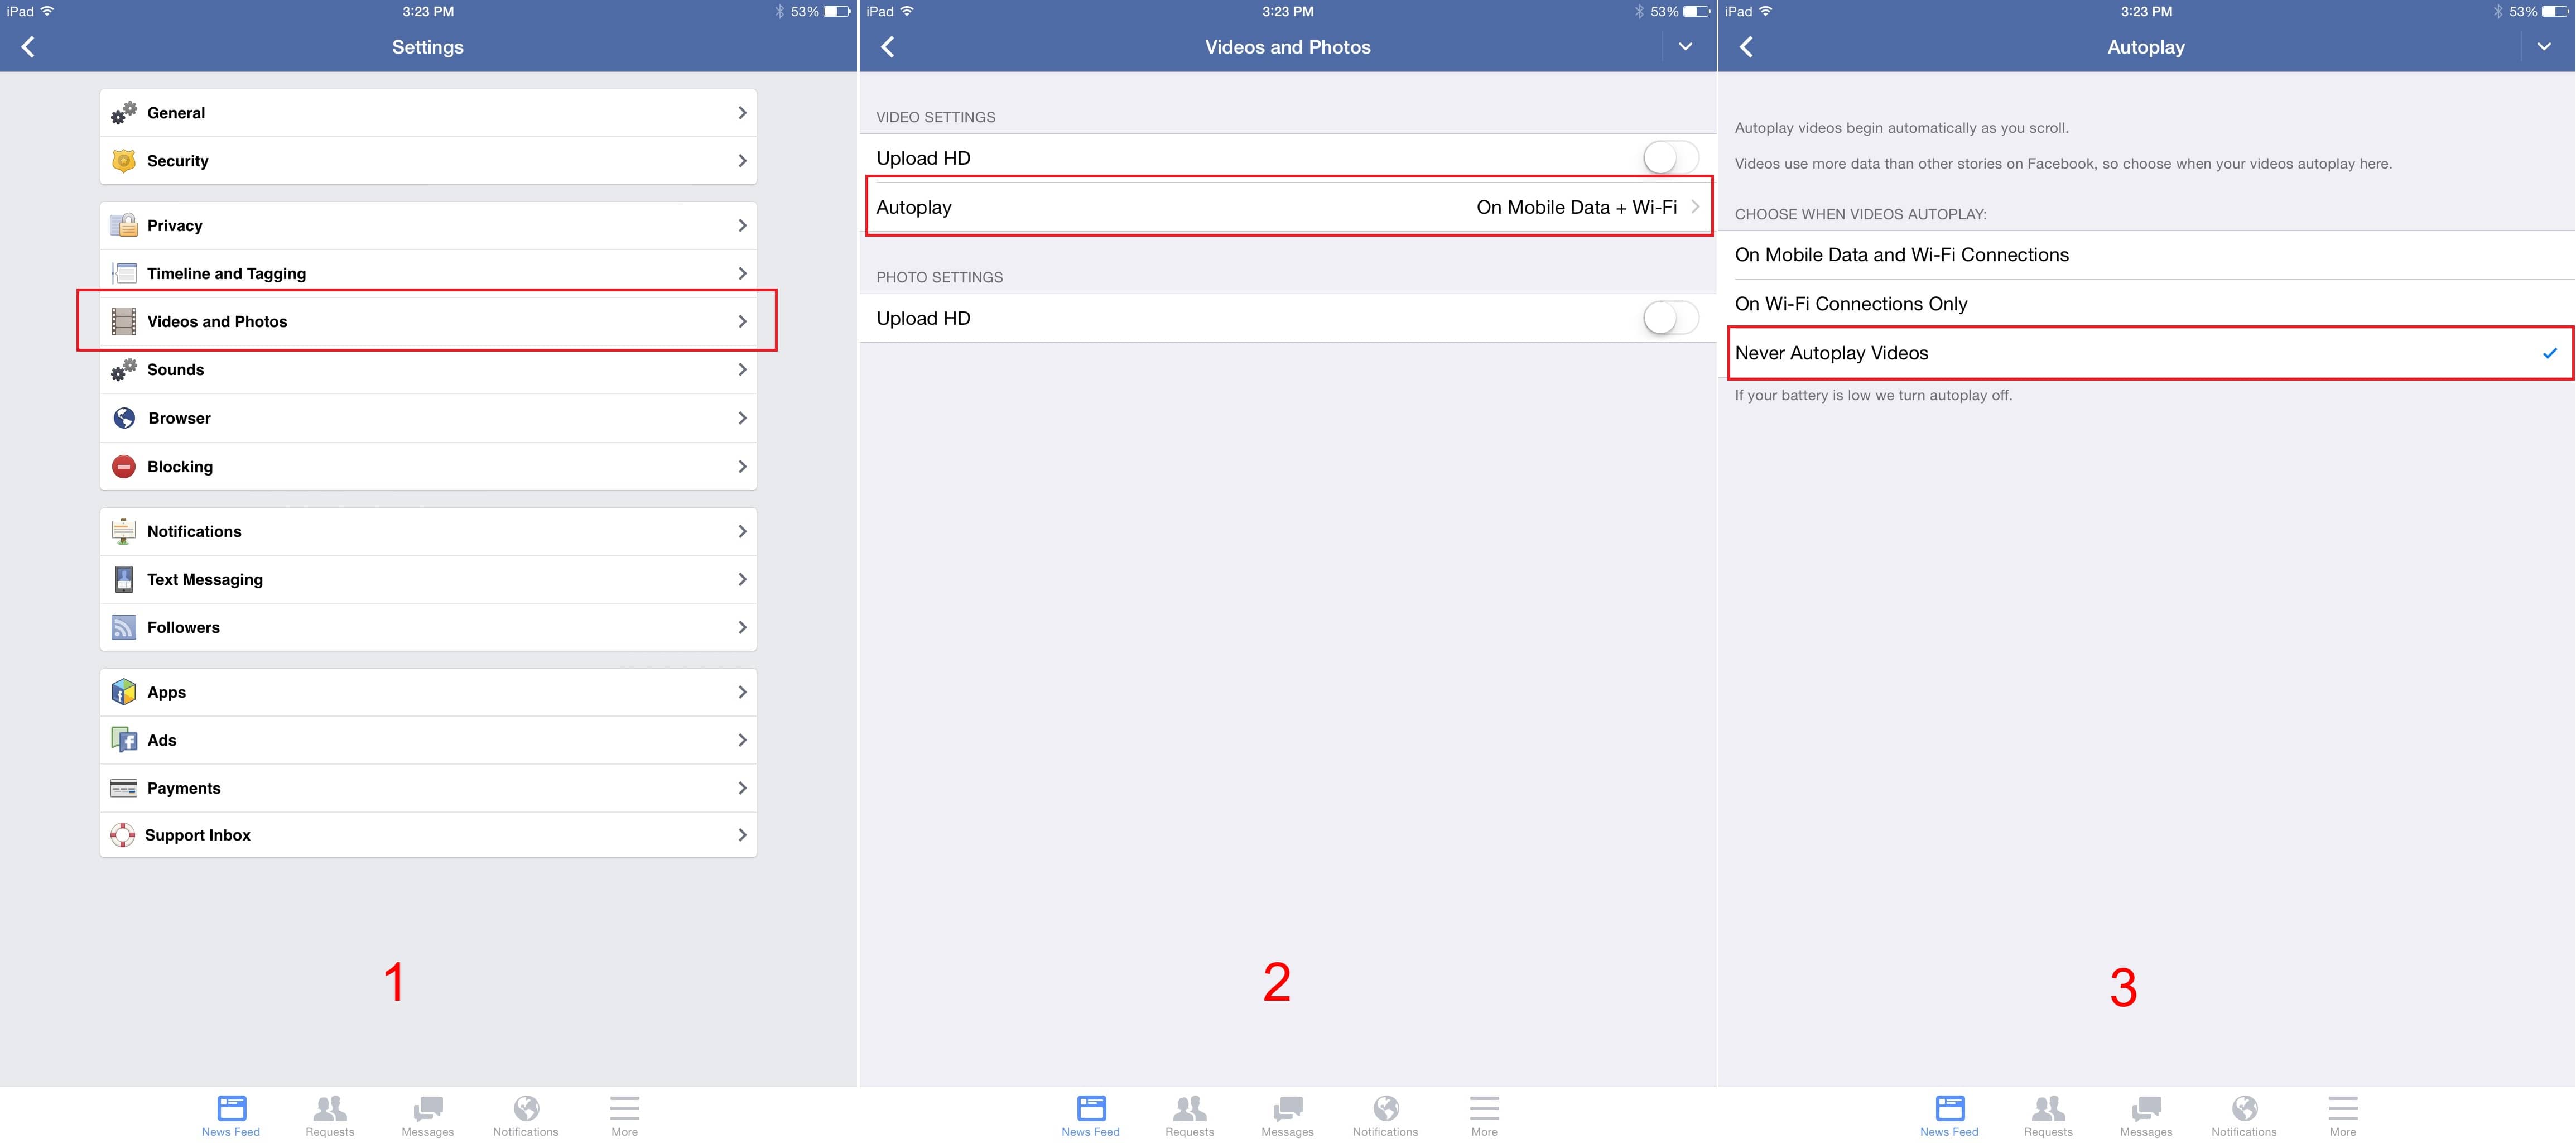
Task: Open General settings label
Action: click(176, 113)
